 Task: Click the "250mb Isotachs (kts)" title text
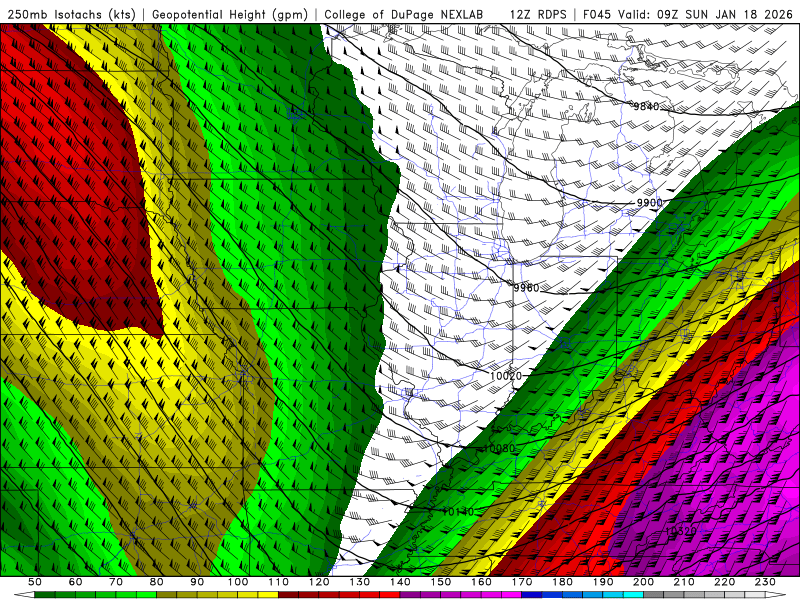coord(72,14)
